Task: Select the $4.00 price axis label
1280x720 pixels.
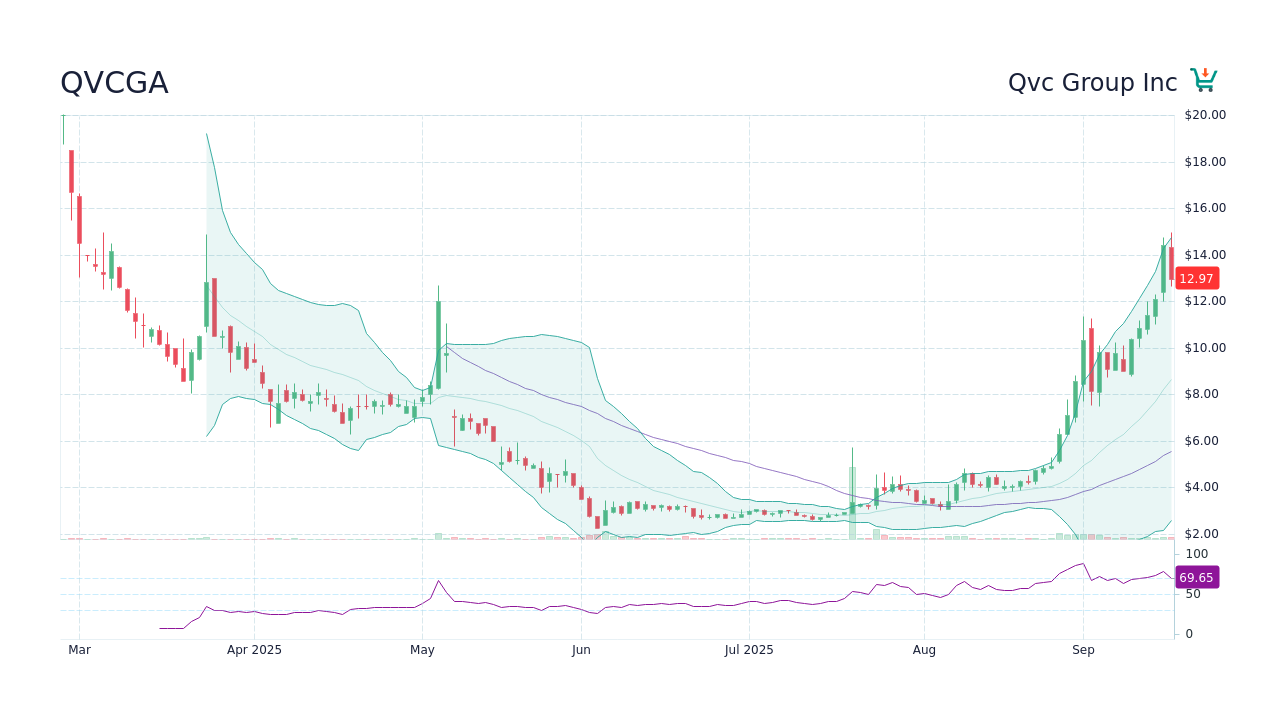Action: (x=1201, y=487)
